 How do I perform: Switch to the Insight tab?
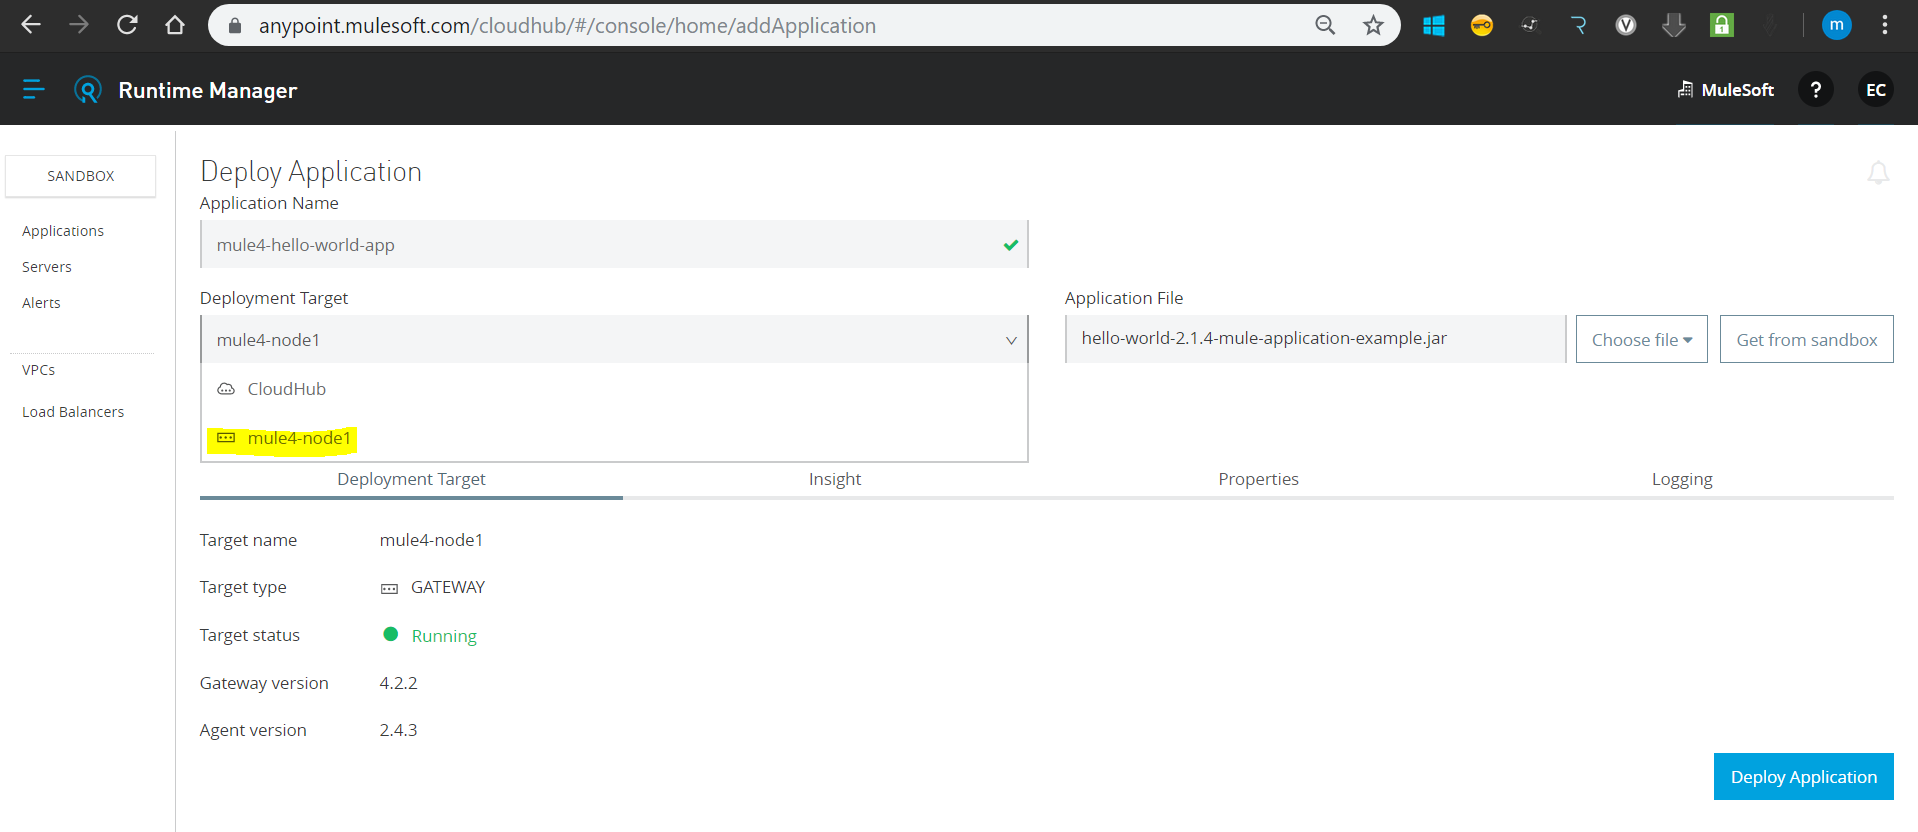pyautogui.click(x=834, y=479)
